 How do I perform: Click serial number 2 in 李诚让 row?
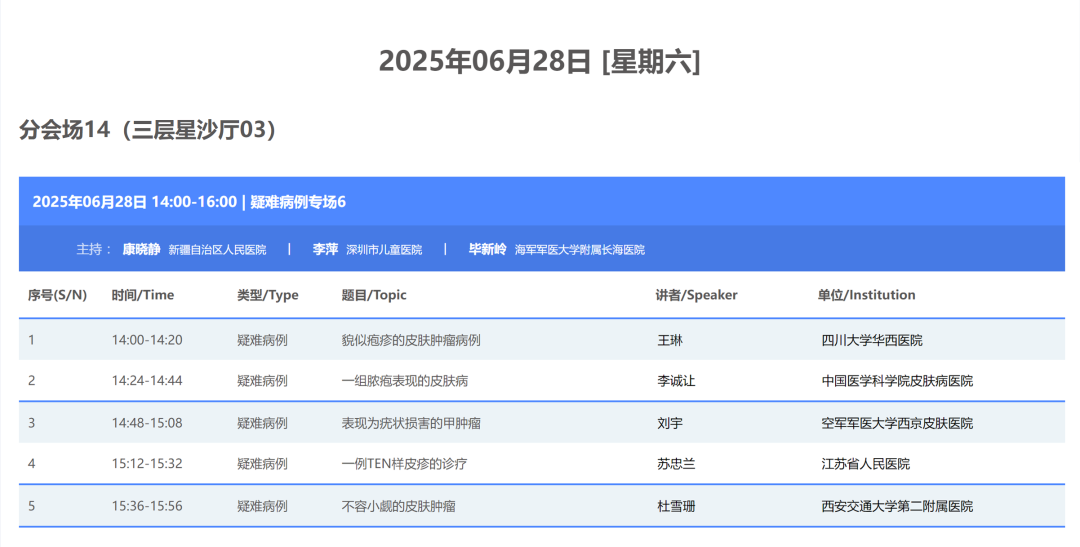31,380
